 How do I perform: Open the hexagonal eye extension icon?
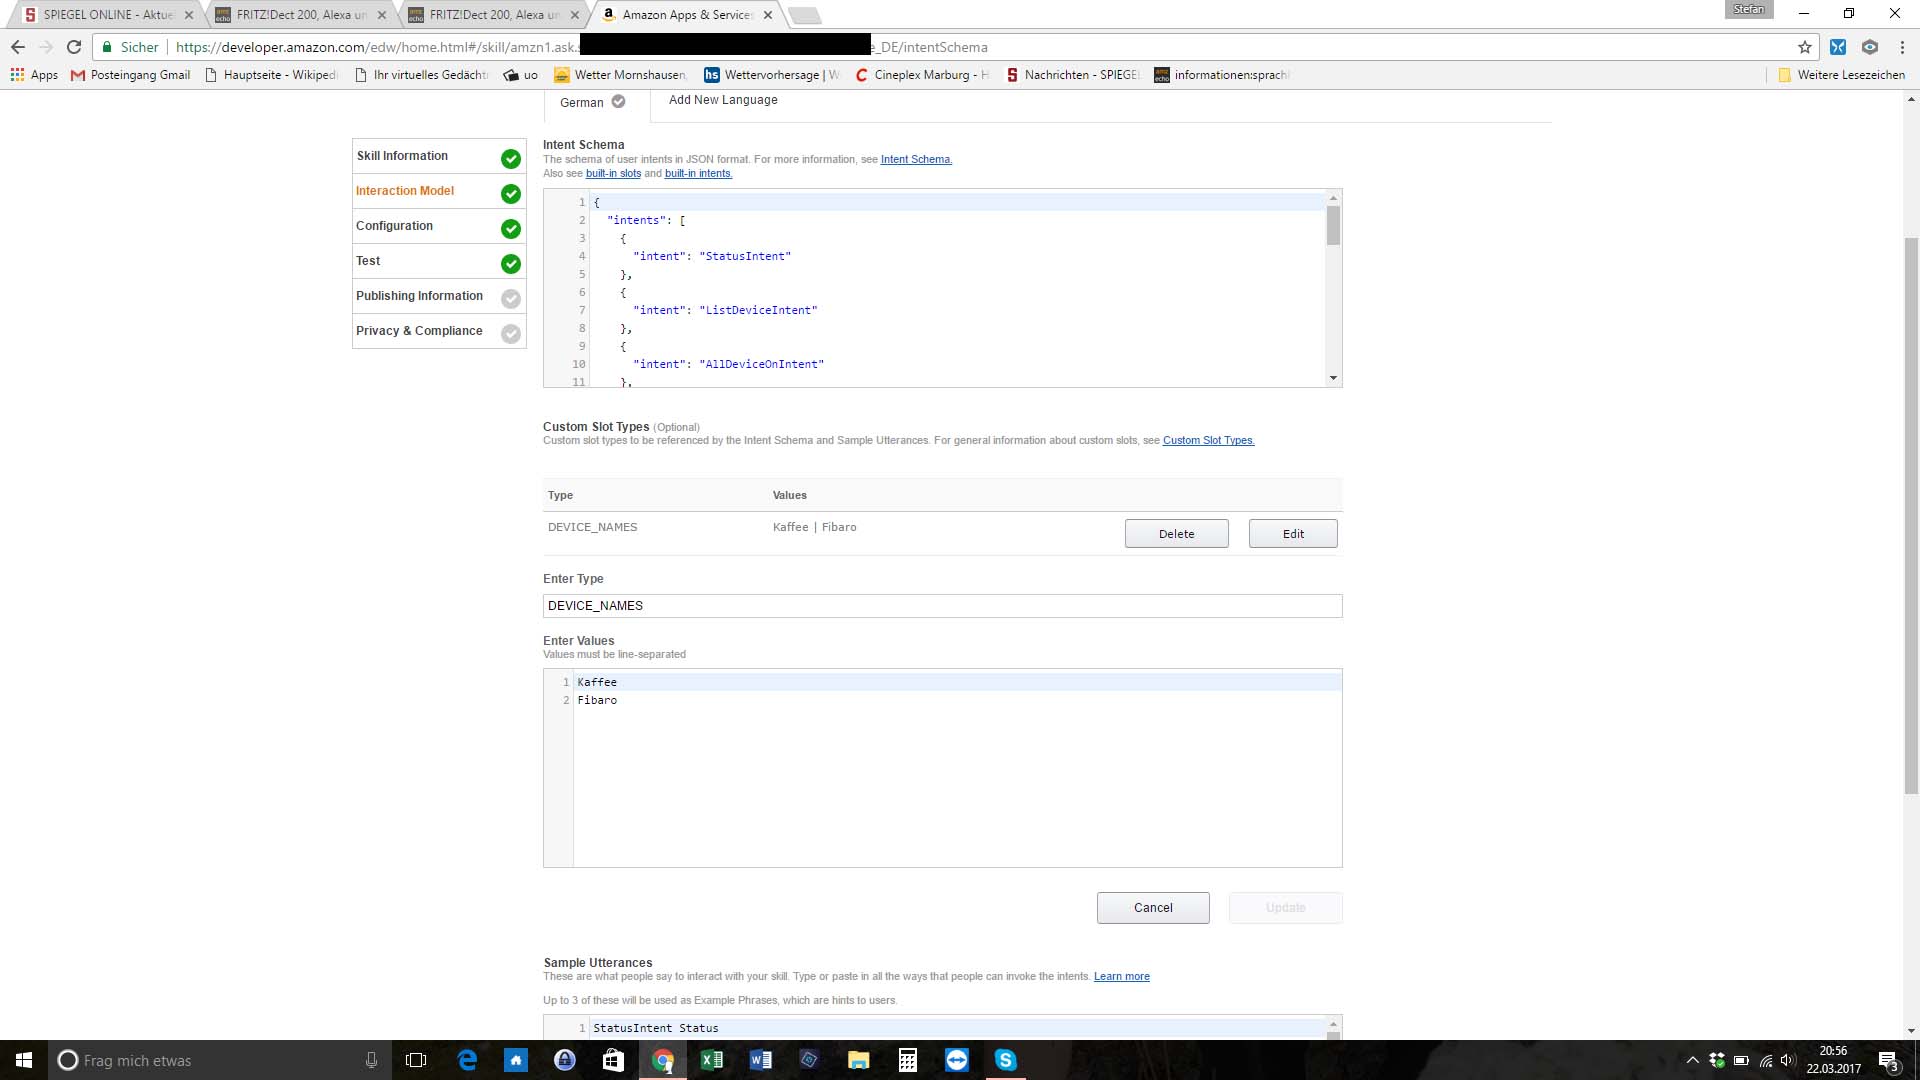coord(1870,47)
